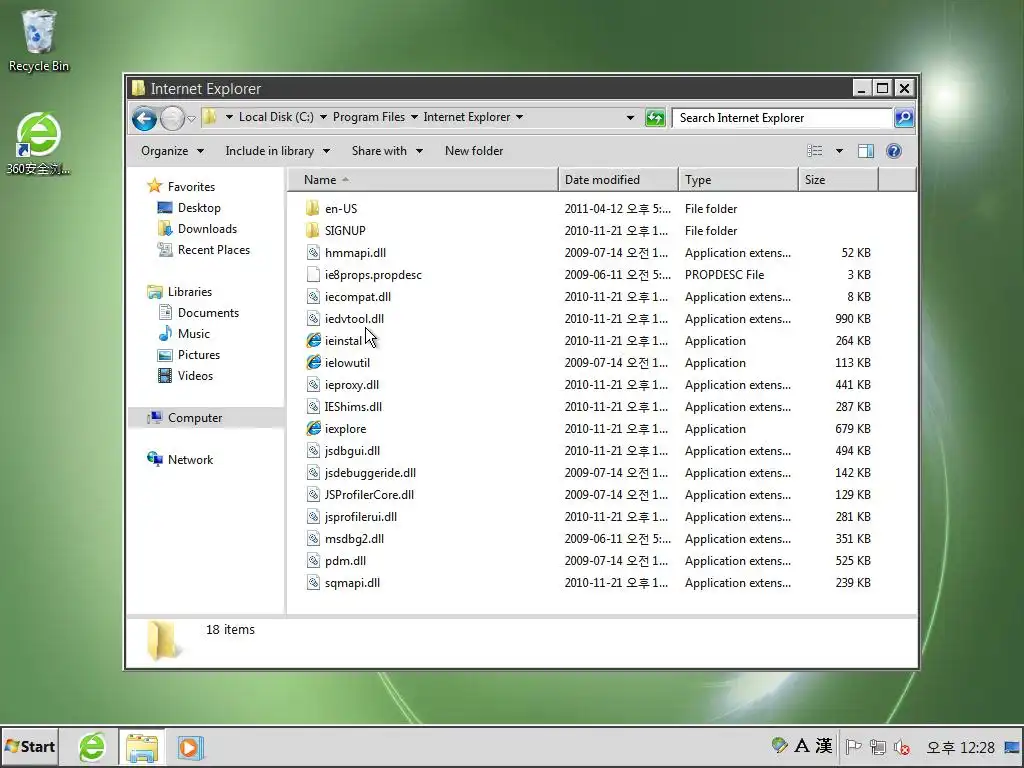Click the 漢 input mode tray icon
The image size is (1024, 768).
click(824, 746)
